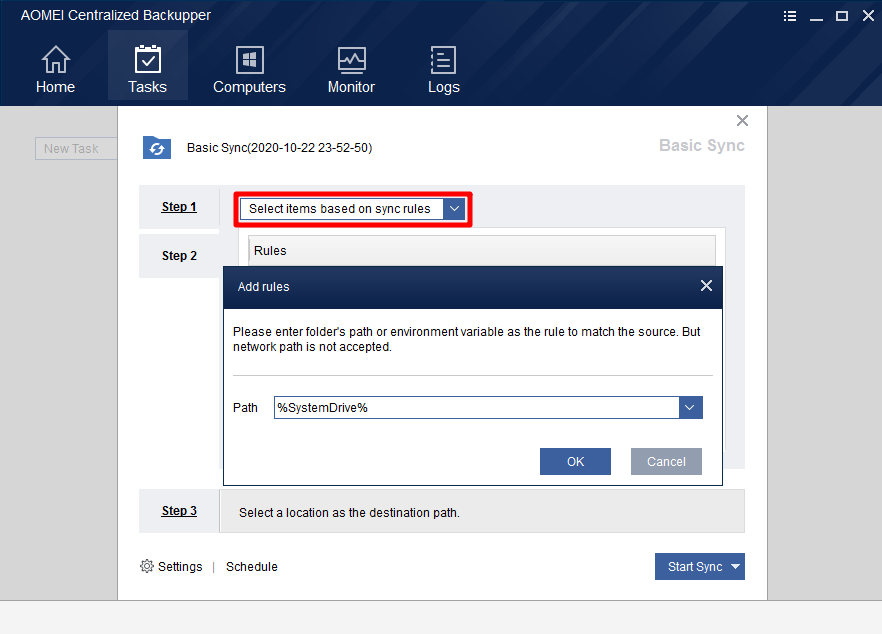
Task: Open the Home section icon
Action: click(55, 60)
